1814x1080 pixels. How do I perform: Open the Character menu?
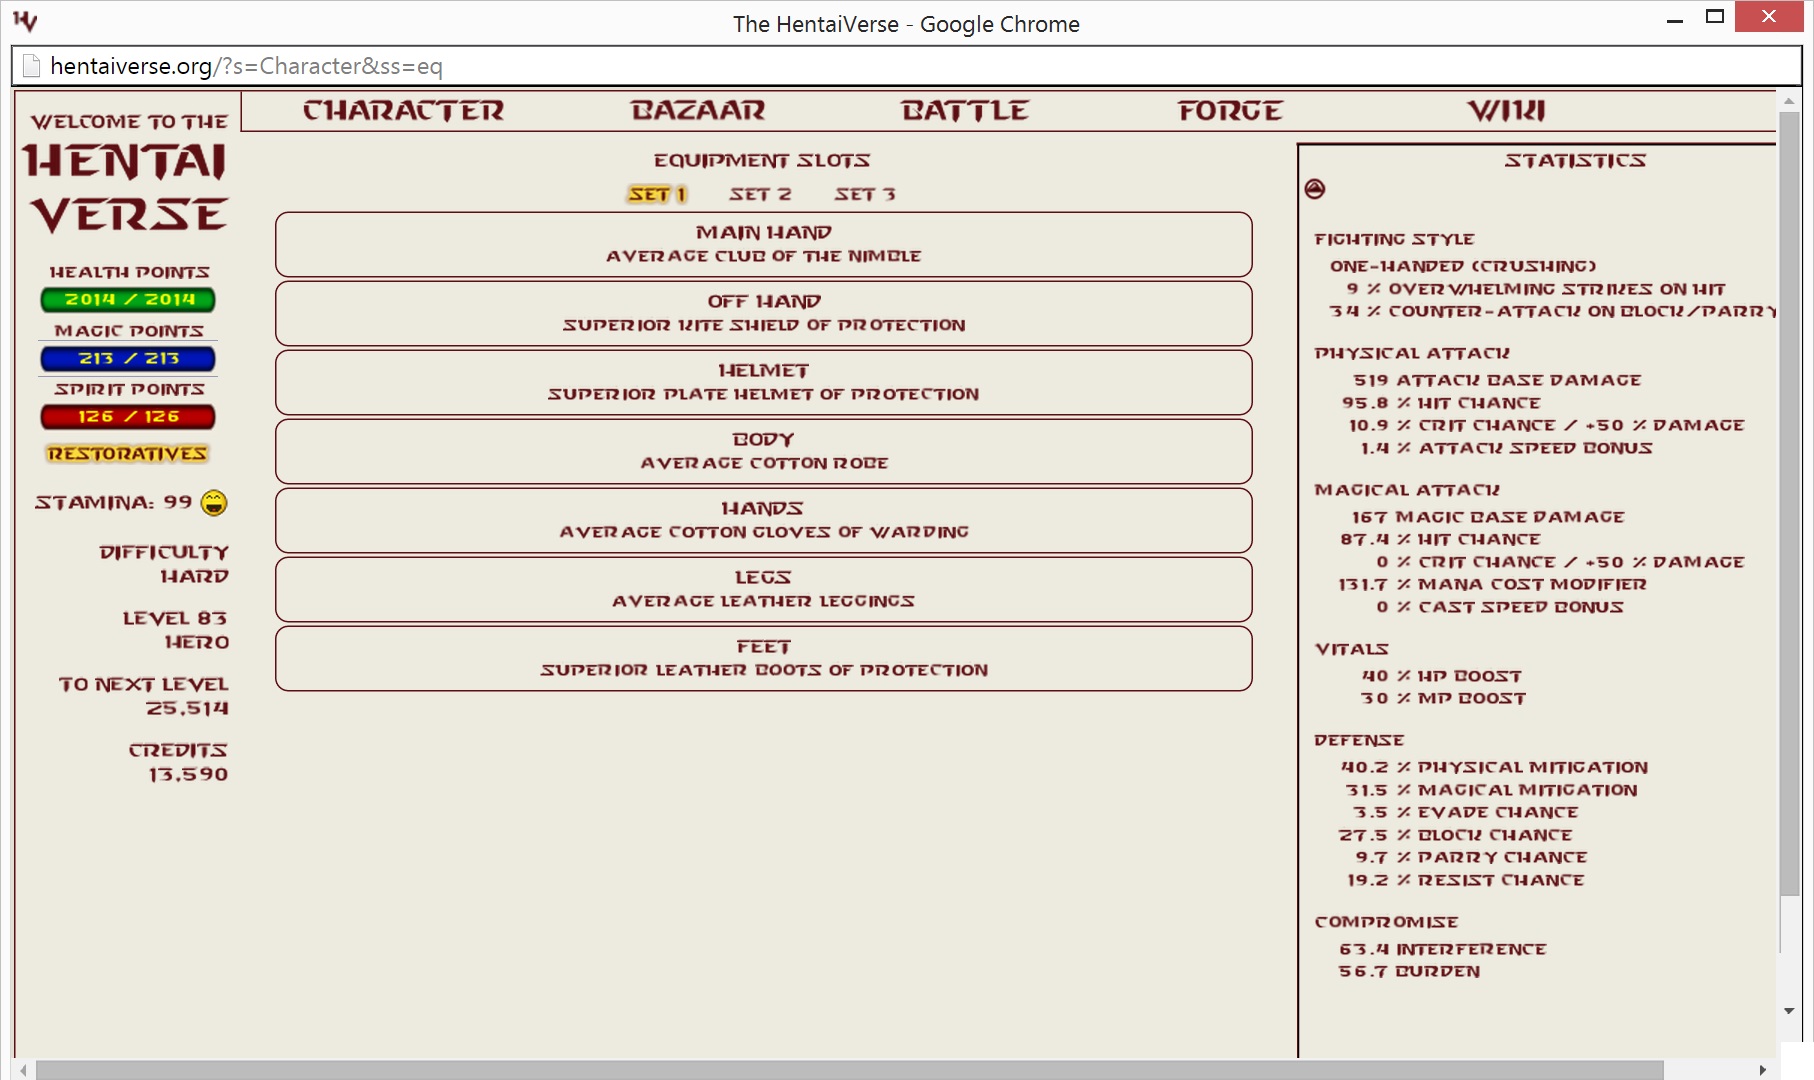point(404,111)
